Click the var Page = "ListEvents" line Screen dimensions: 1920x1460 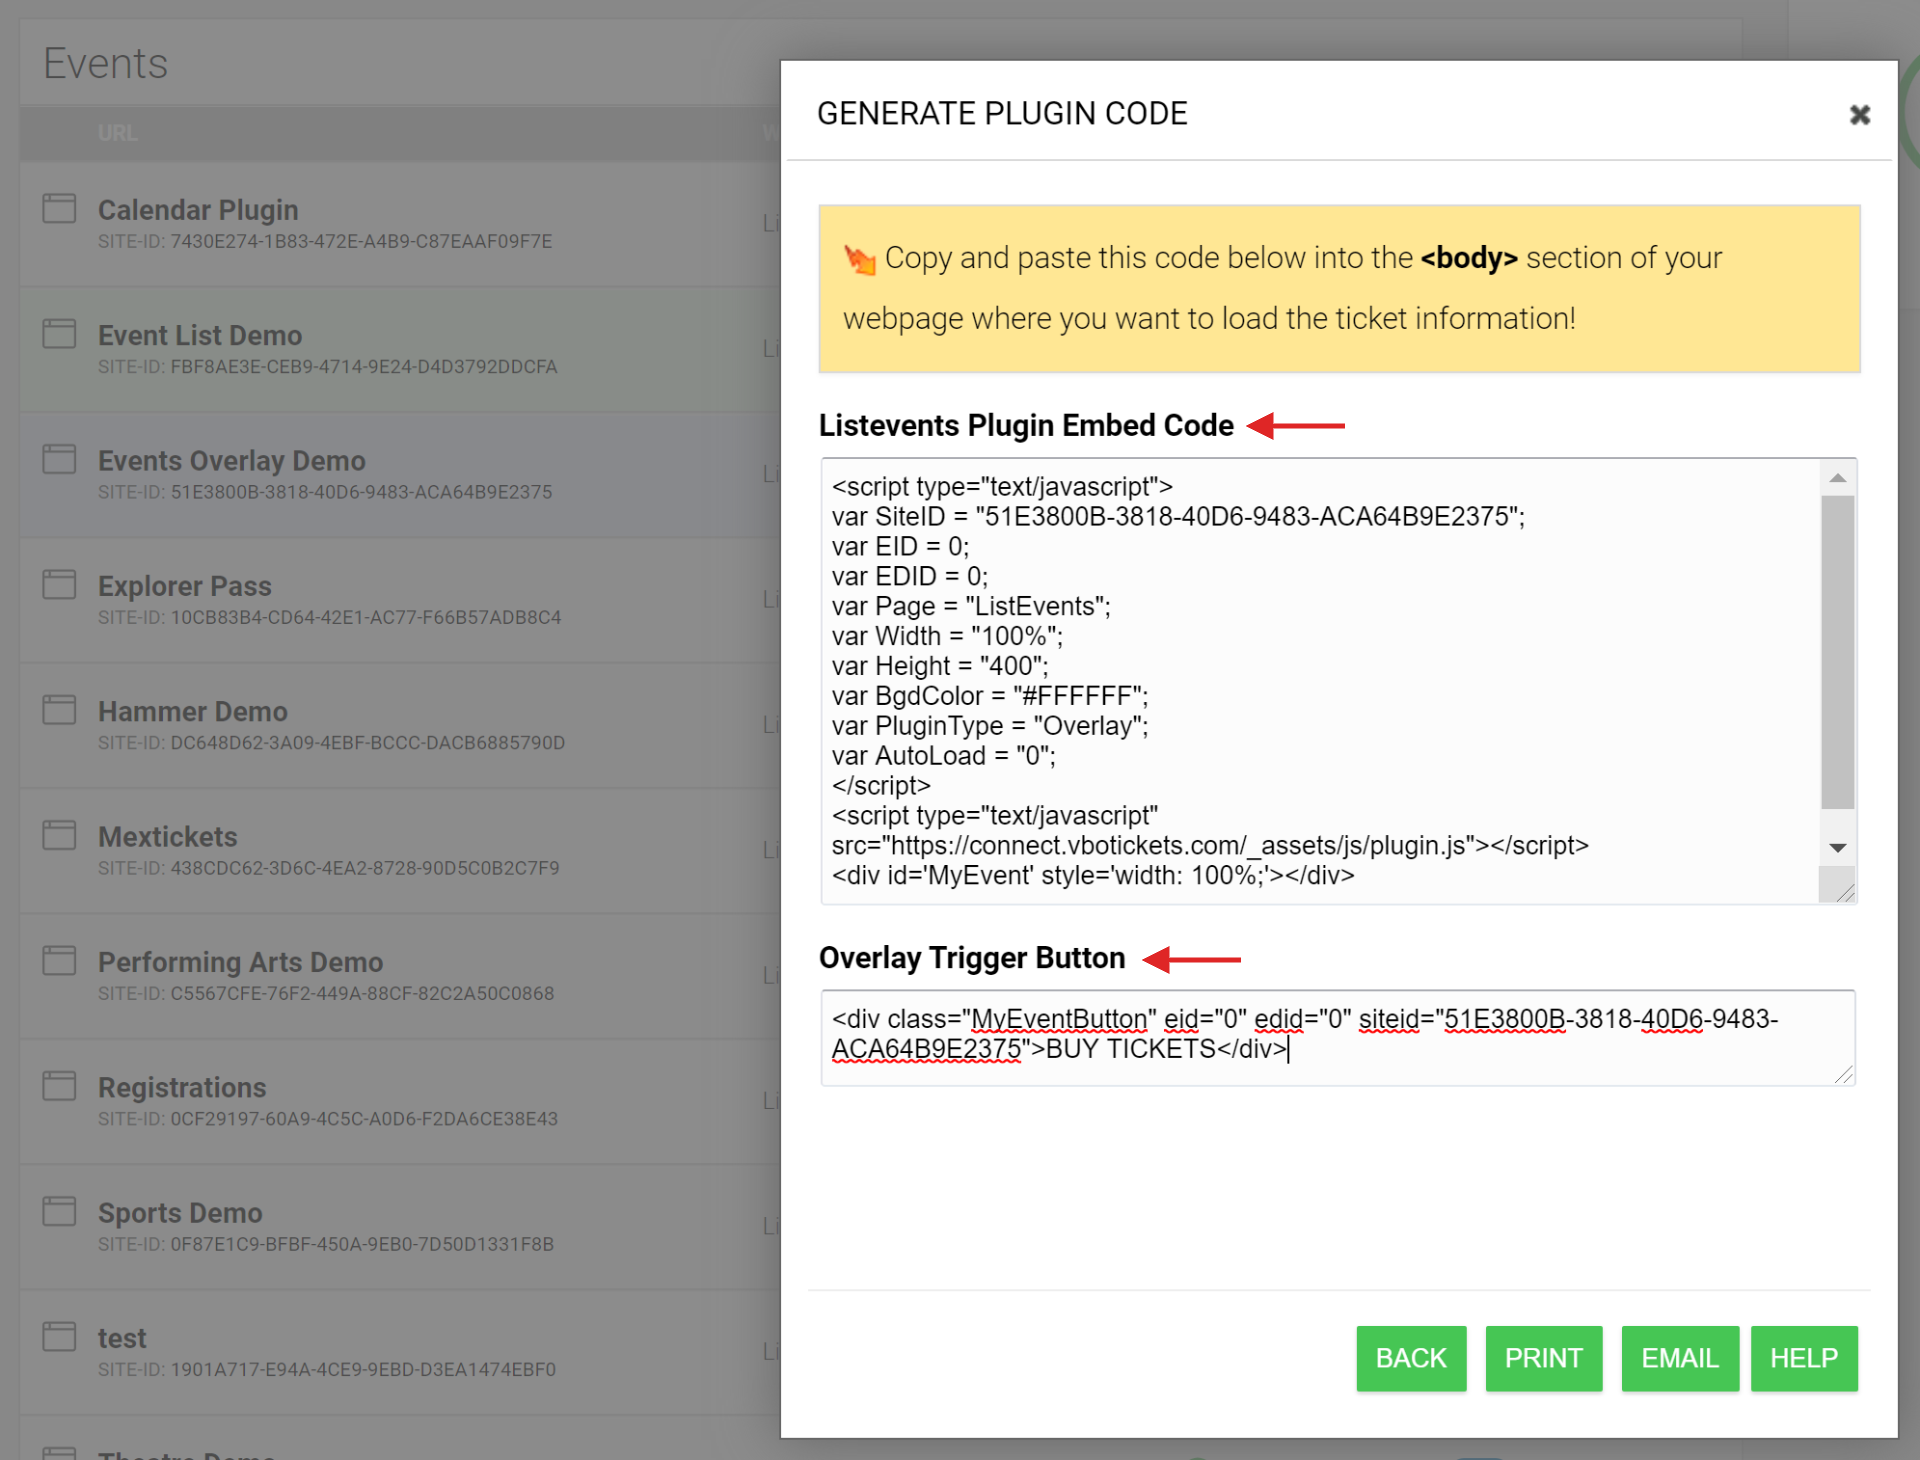[971, 606]
